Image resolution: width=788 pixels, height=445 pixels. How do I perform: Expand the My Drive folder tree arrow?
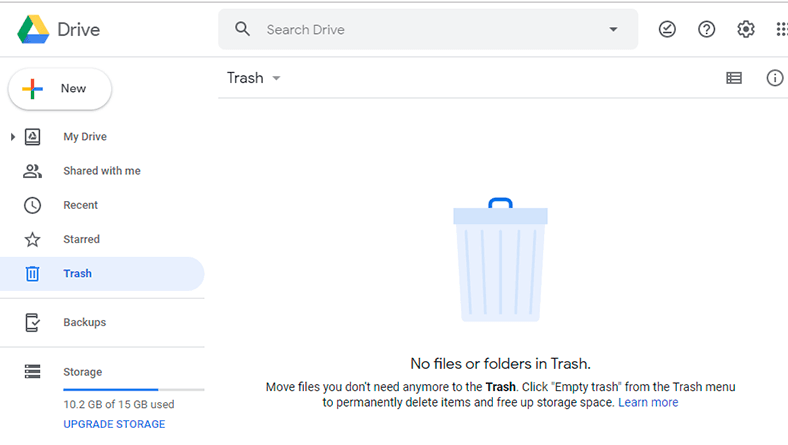point(13,137)
